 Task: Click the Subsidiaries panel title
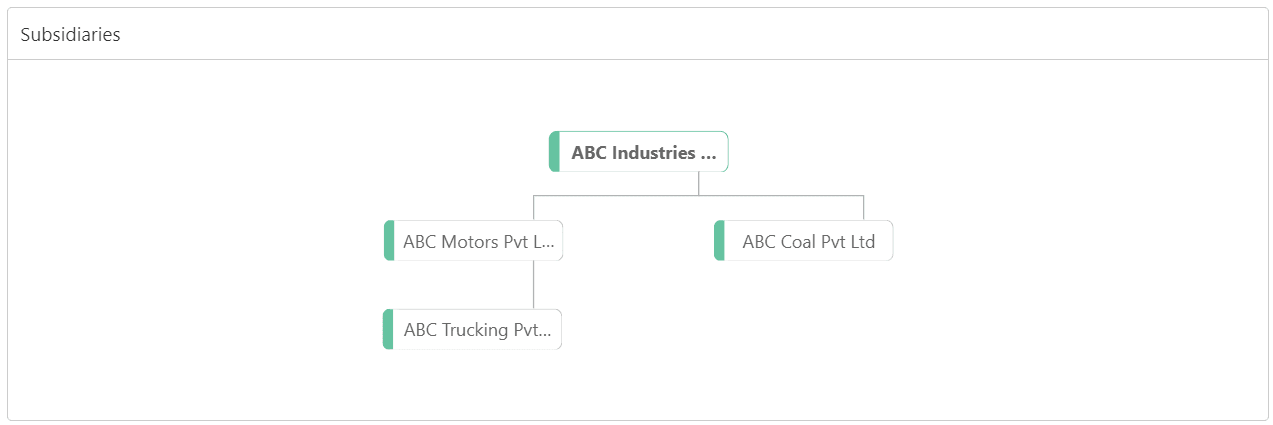[70, 35]
